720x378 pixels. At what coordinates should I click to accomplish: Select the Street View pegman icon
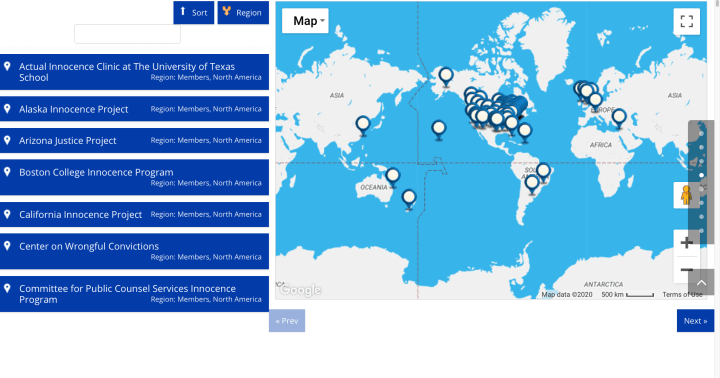[686, 195]
